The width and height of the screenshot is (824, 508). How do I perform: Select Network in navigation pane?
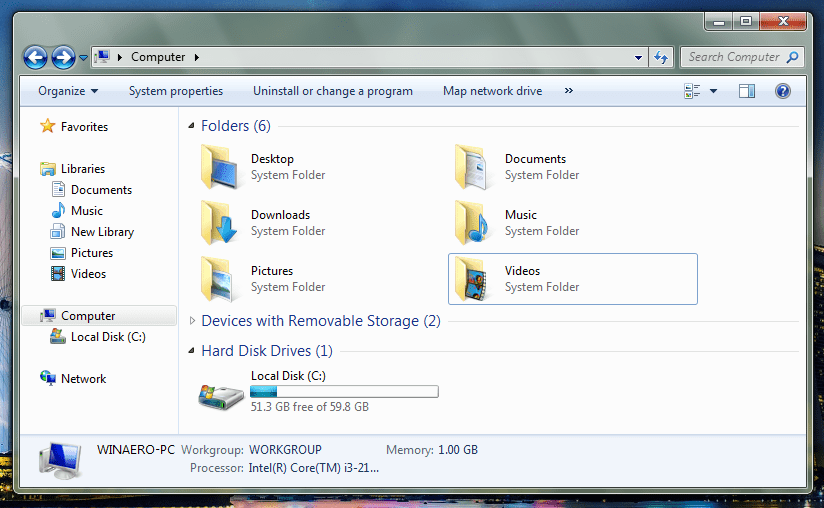pos(84,379)
